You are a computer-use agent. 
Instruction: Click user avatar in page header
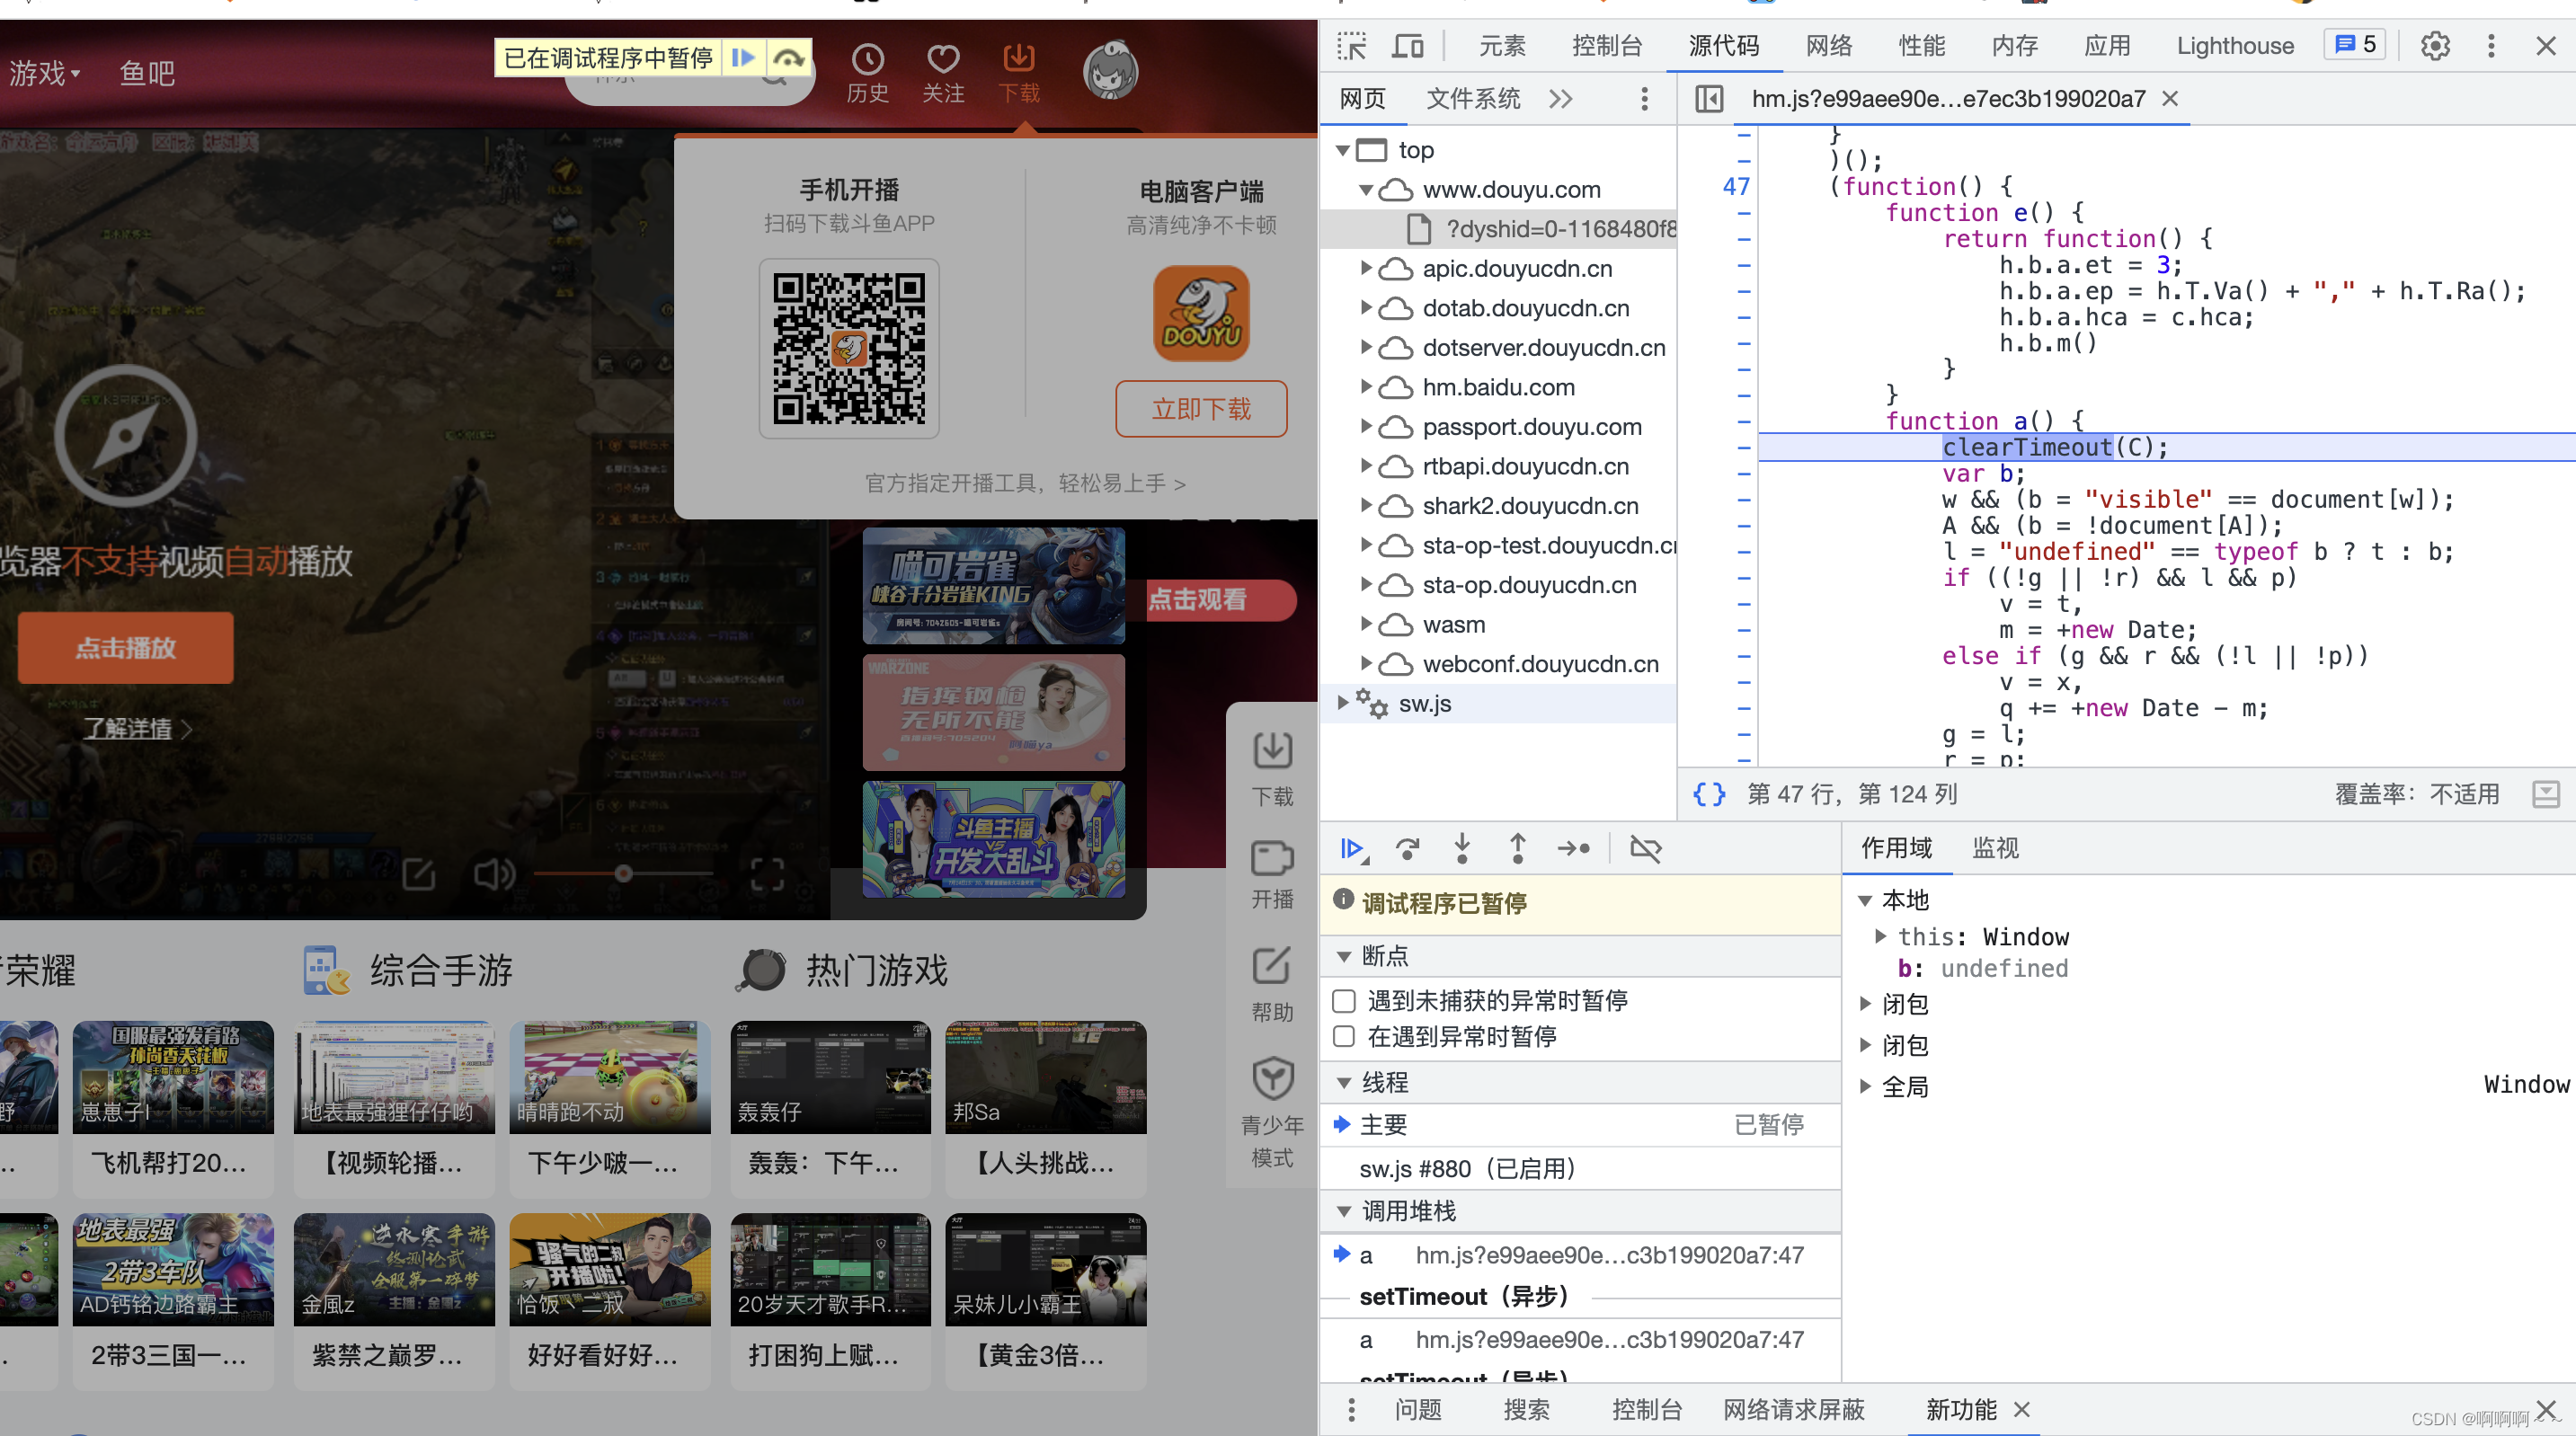tap(1110, 70)
